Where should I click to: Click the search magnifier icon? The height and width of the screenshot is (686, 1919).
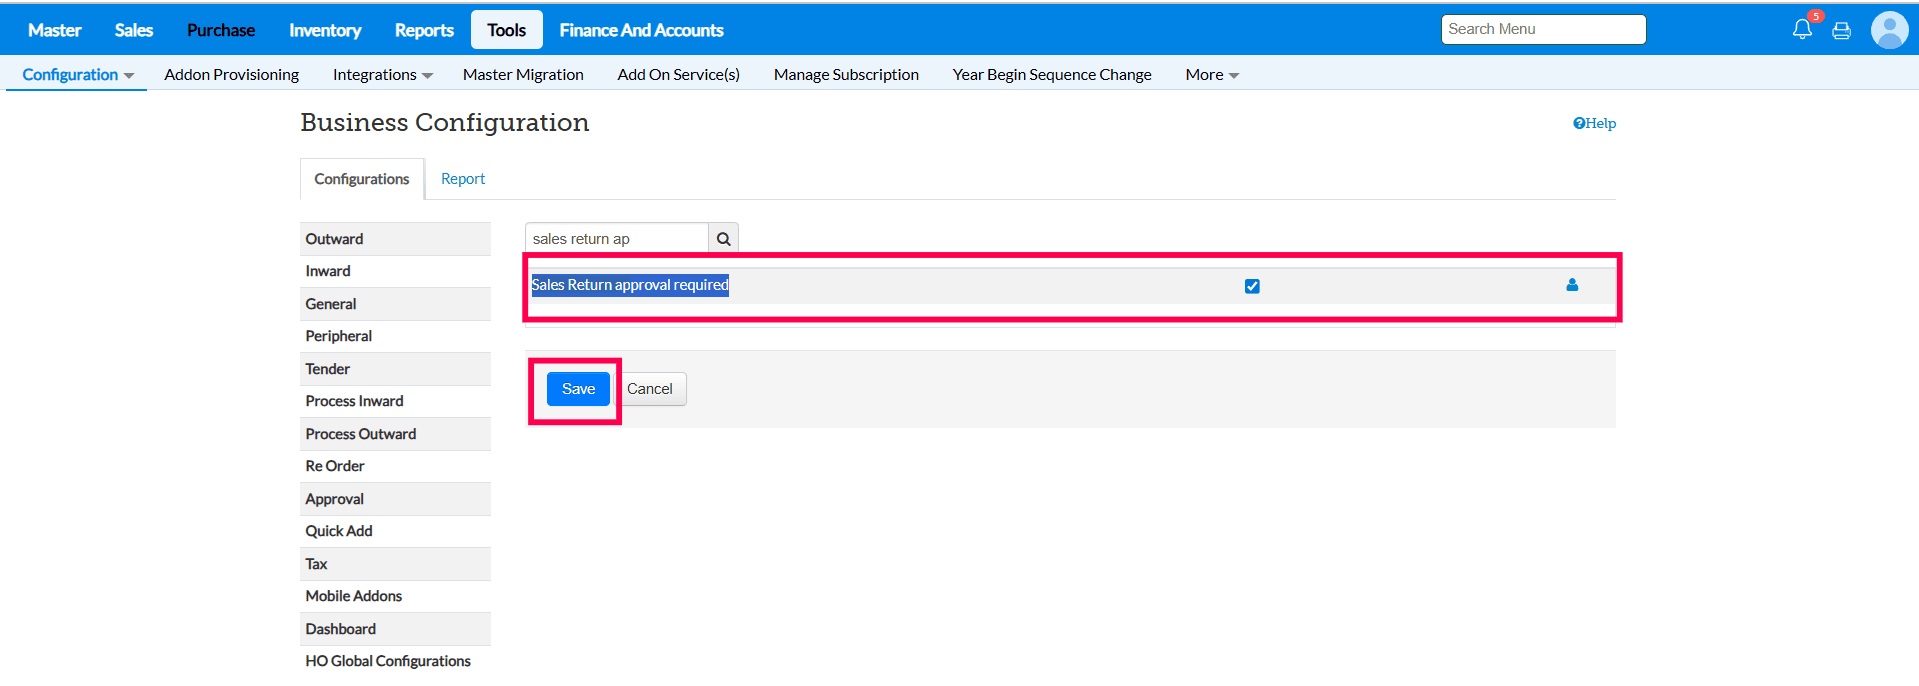[723, 239]
